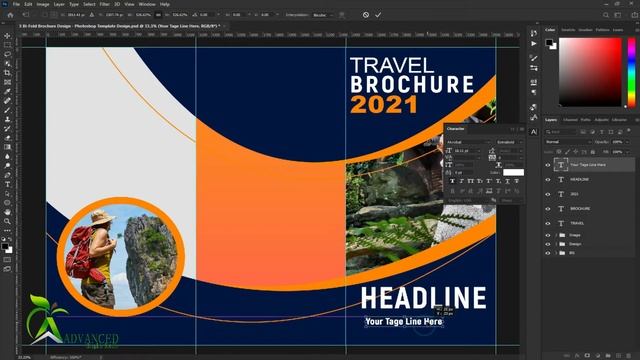Select the Dodge tool
The height and width of the screenshot is (360, 640).
click(x=7, y=166)
